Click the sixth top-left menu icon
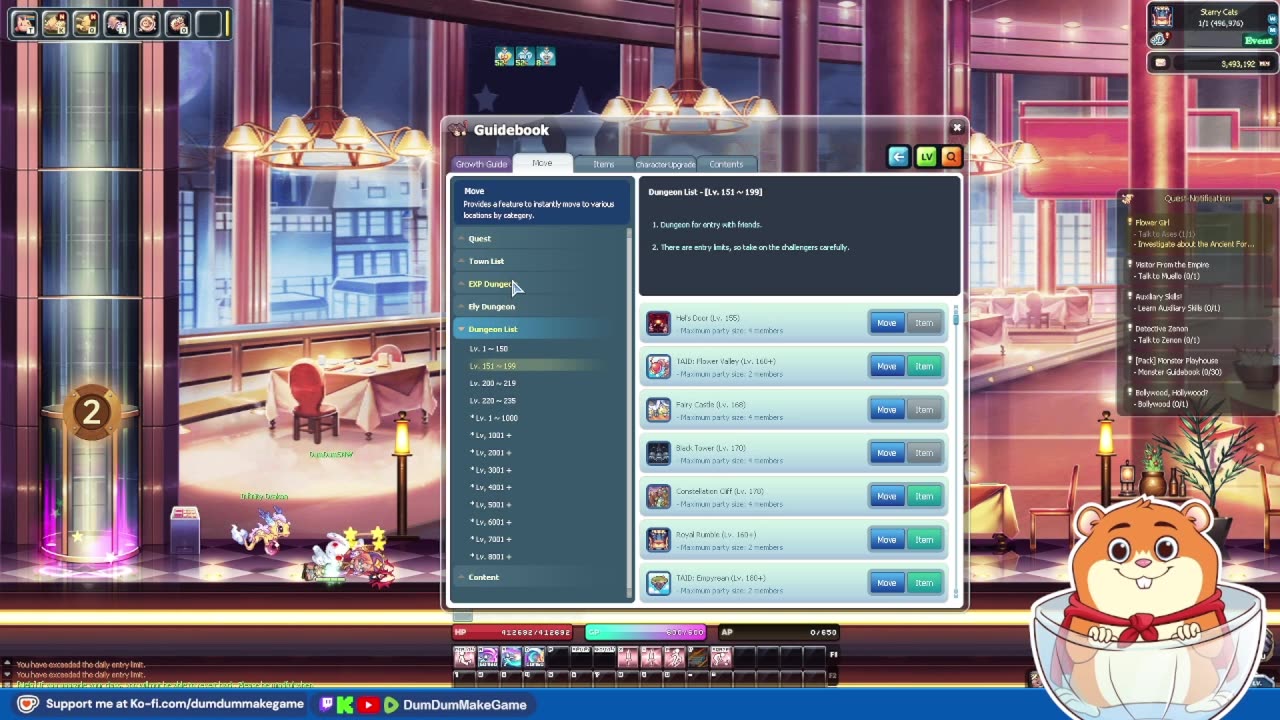 (178, 23)
